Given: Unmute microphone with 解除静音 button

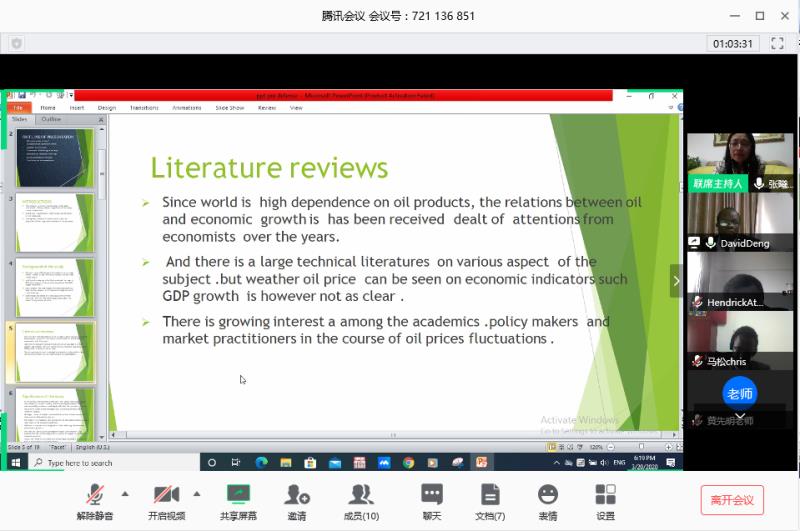Looking at the screenshot, I should 94,501.
